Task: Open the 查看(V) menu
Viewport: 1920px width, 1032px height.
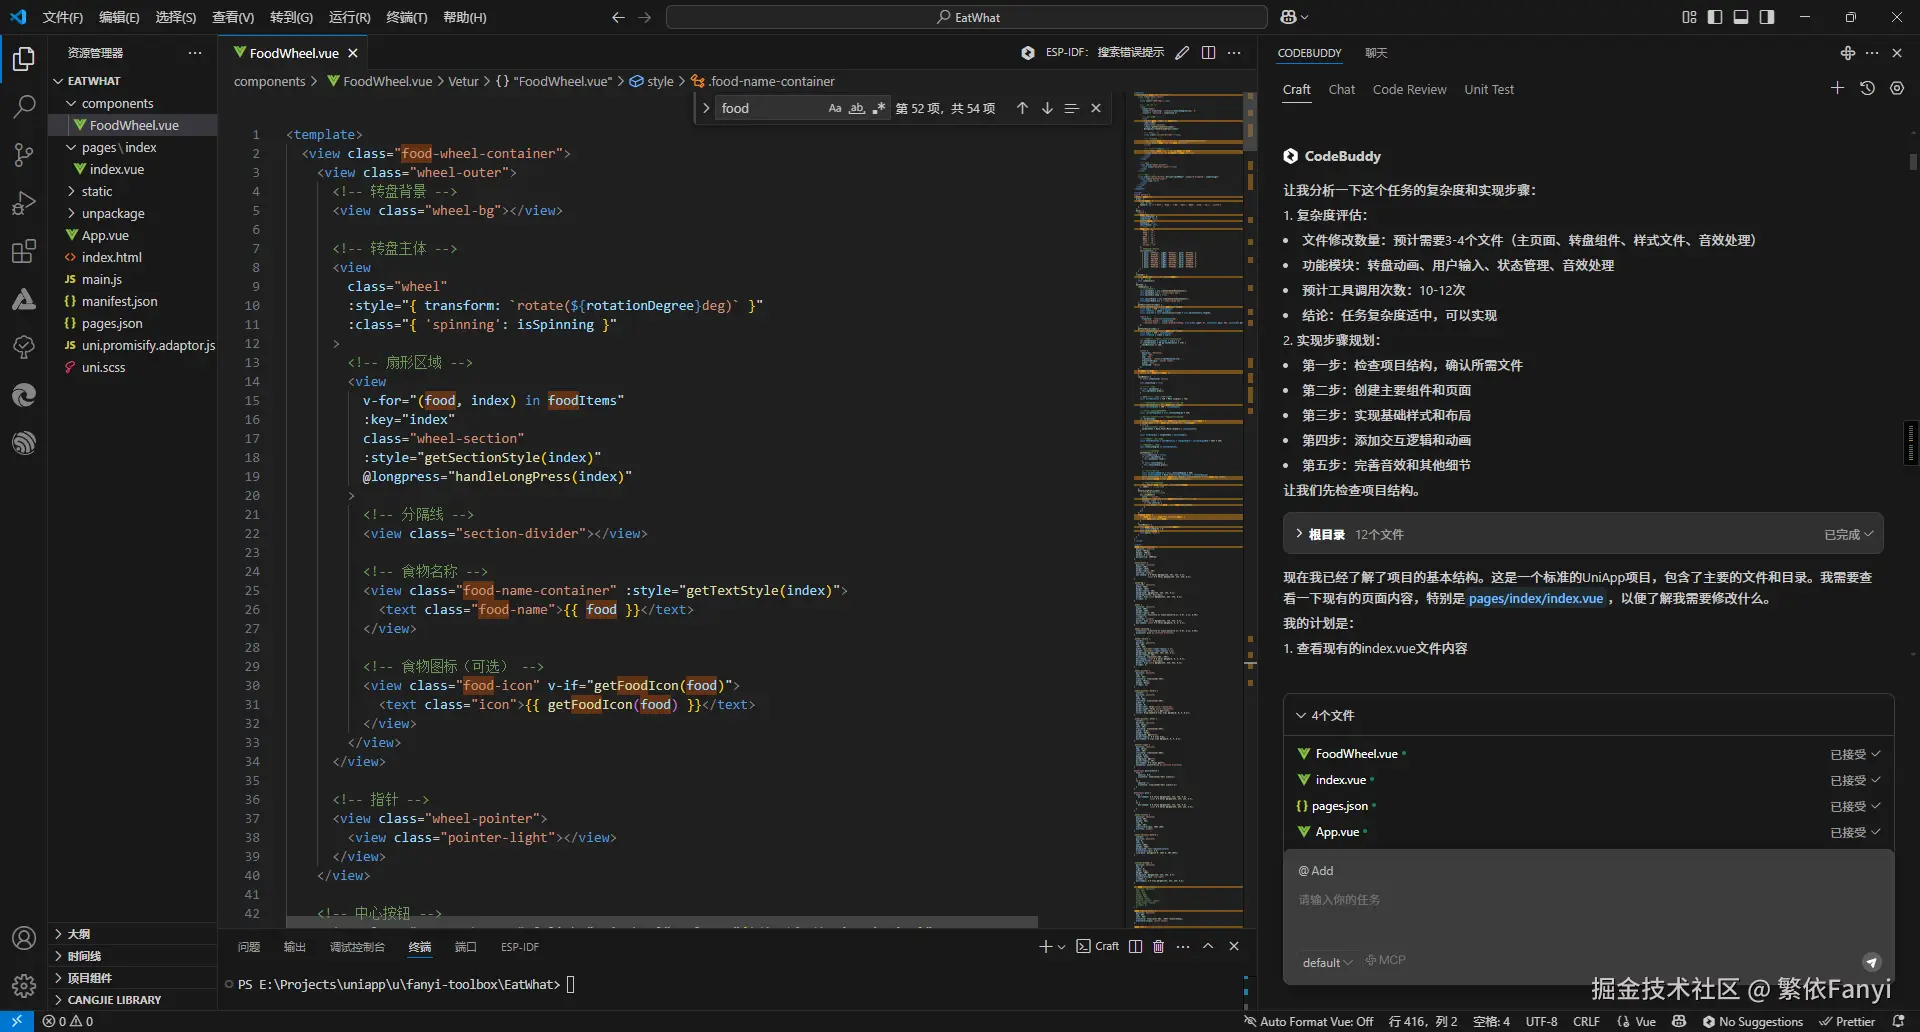Action: coord(233,17)
